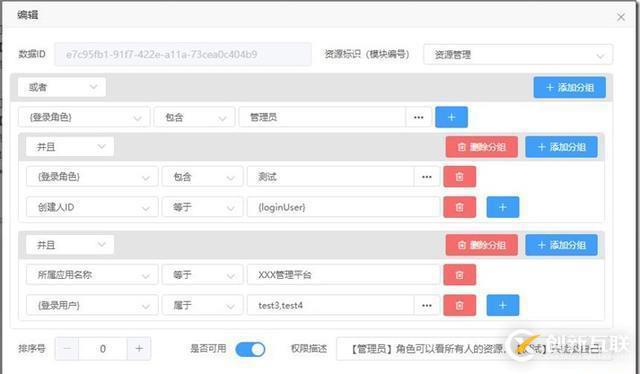Open the 创建人ID field dropdown
The height and width of the screenshot is (374, 640).
click(92, 207)
